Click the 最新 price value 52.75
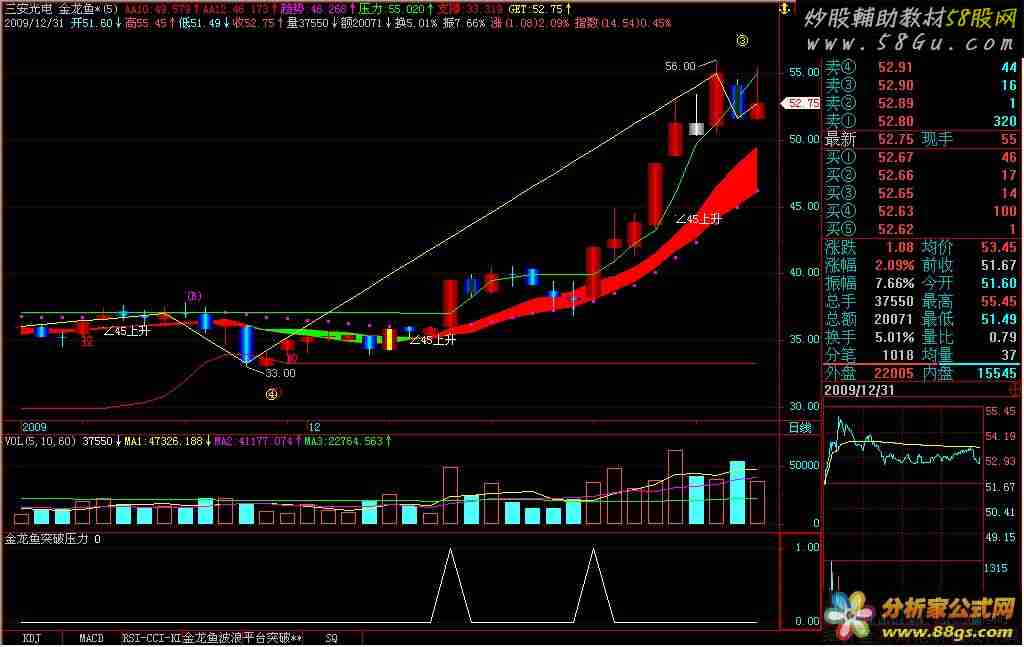 coord(895,139)
